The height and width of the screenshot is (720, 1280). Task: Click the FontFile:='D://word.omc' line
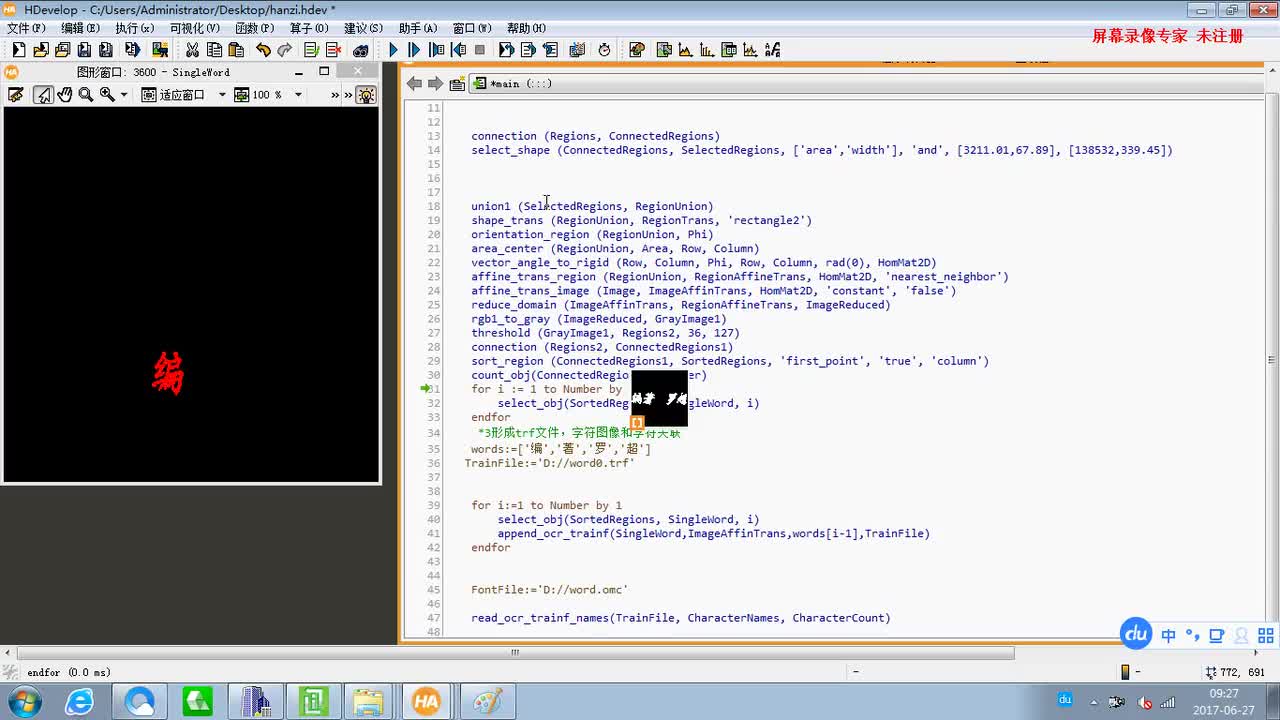click(x=549, y=590)
